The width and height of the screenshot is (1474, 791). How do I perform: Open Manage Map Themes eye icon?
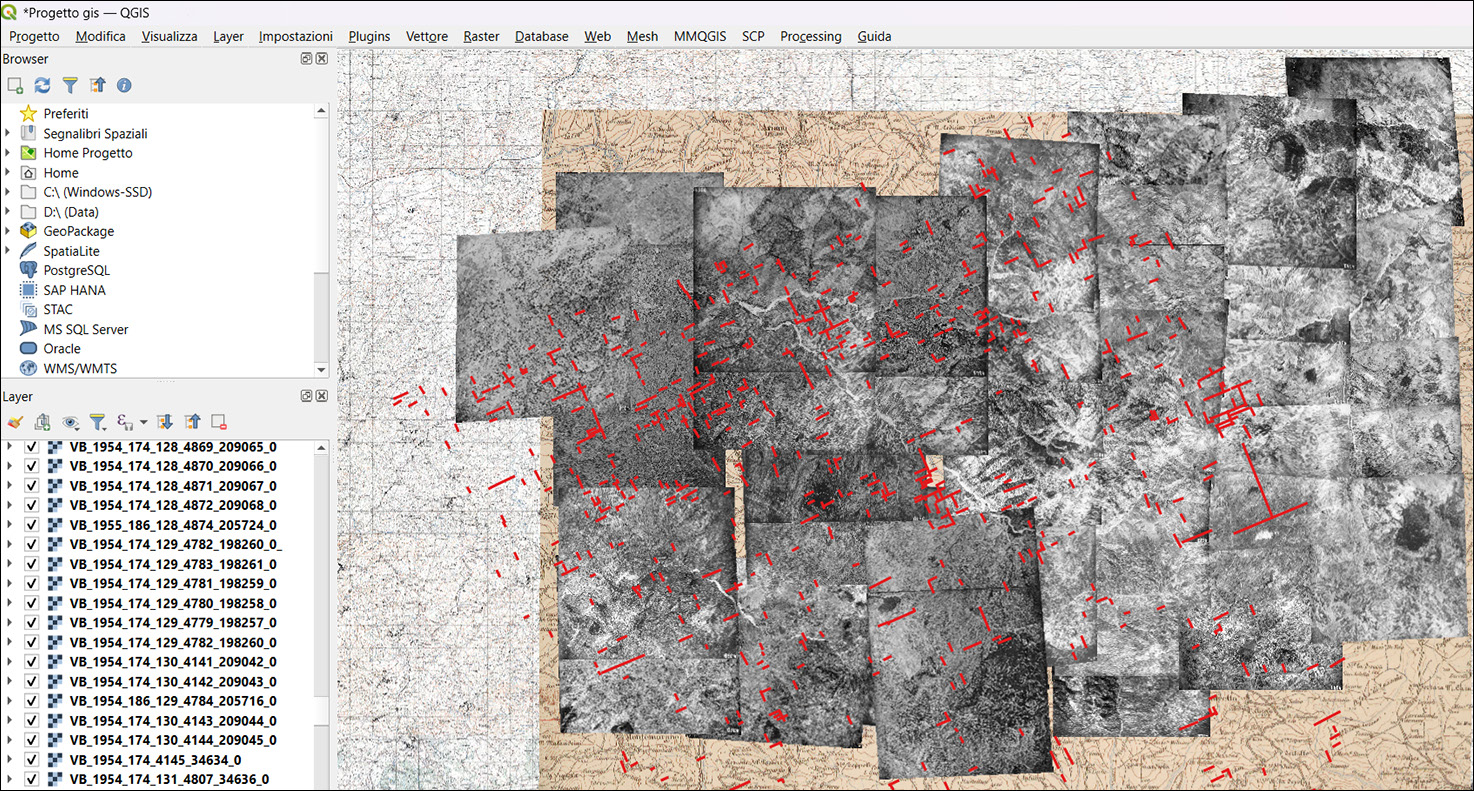[70, 423]
